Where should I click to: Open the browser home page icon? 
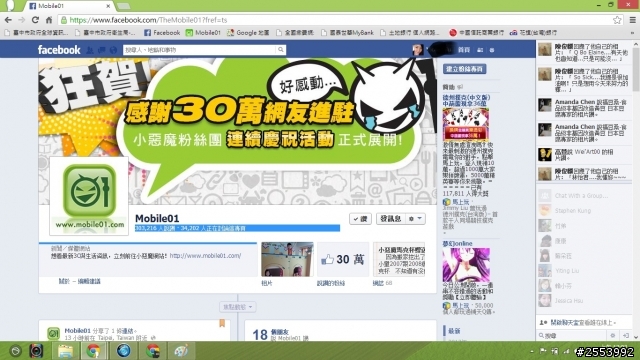point(49,20)
